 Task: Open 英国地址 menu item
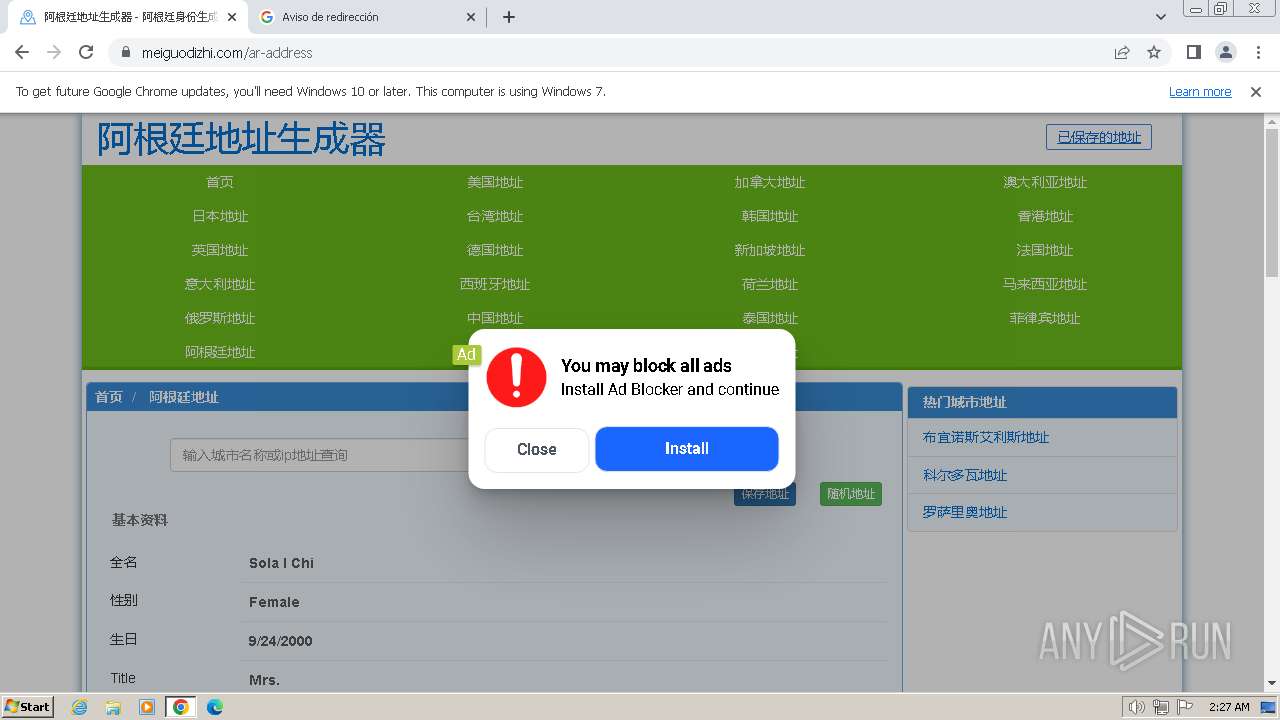220,250
